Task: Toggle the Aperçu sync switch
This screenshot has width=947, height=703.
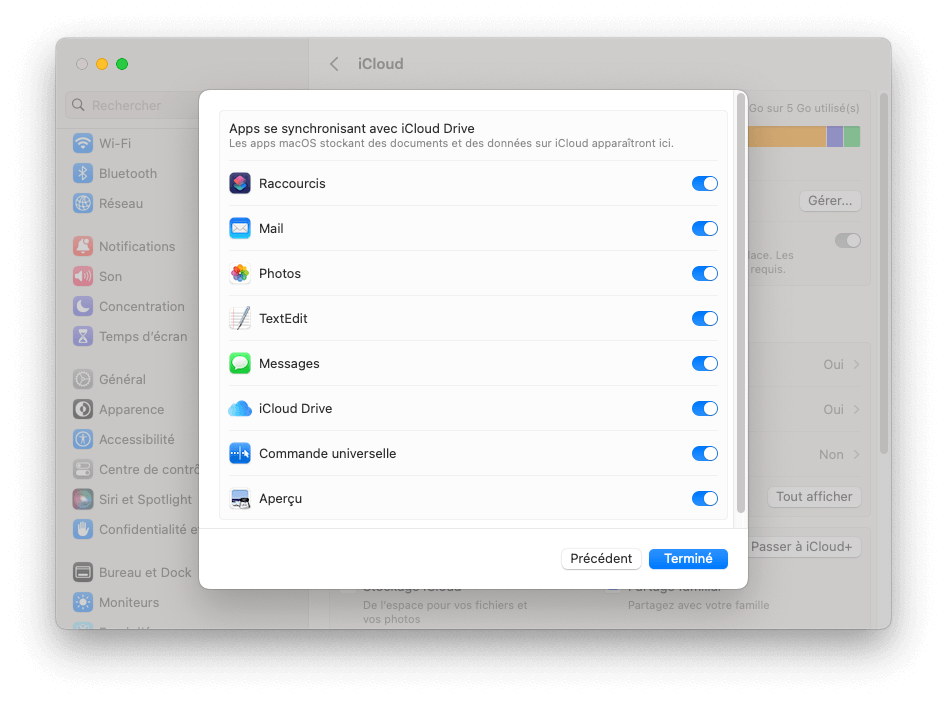Action: point(705,499)
